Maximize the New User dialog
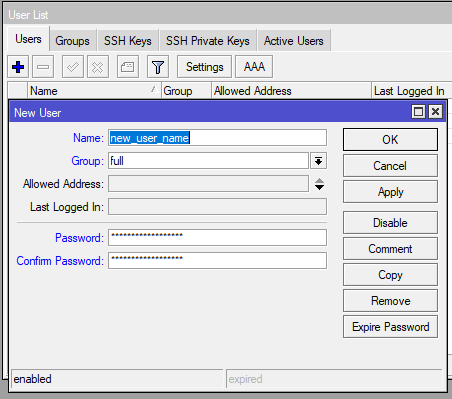 click(419, 112)
